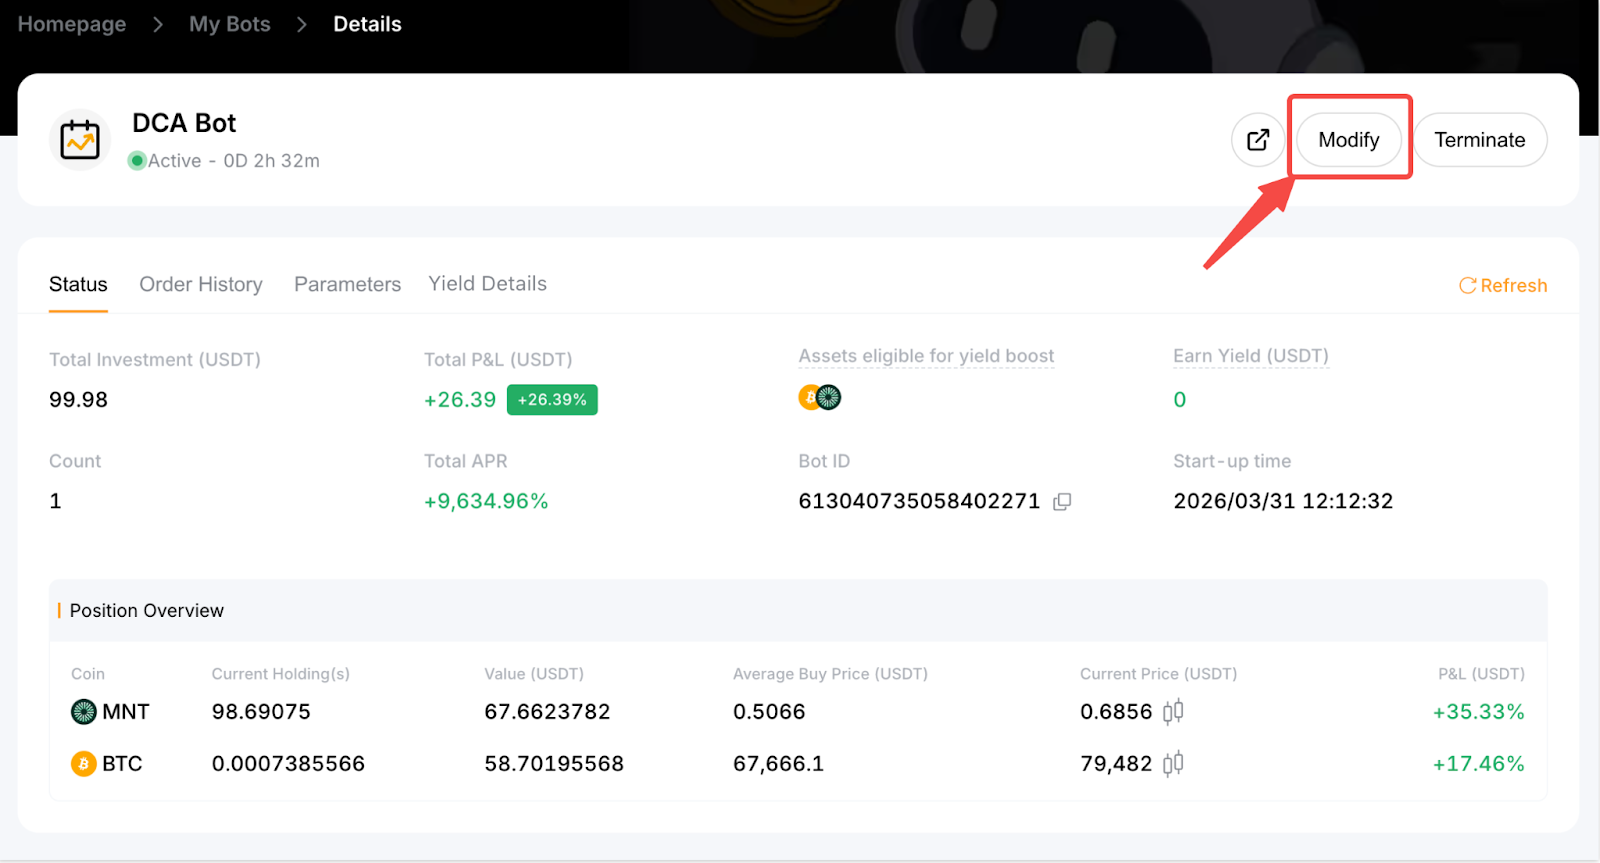Open the MNT candlestick chart icon
The width and height of the screenshot is (1600, 863).
[1173, 712]
